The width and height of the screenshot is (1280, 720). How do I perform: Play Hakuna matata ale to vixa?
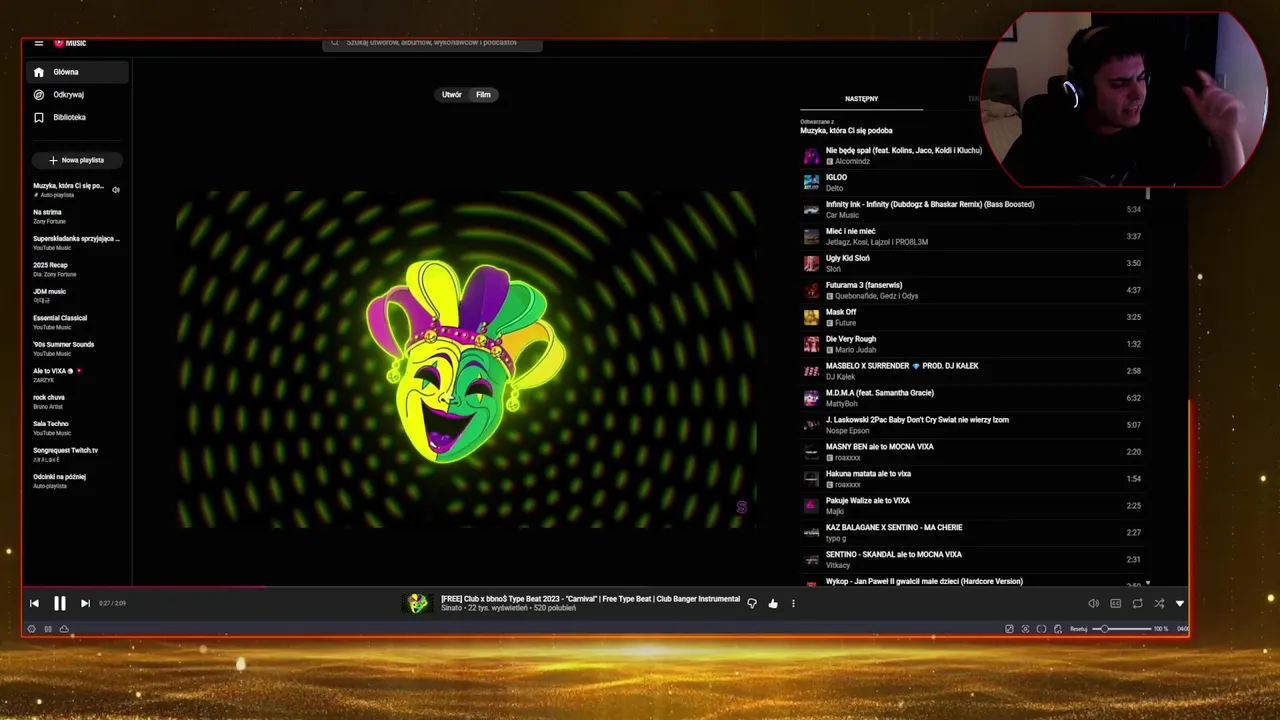972,479
